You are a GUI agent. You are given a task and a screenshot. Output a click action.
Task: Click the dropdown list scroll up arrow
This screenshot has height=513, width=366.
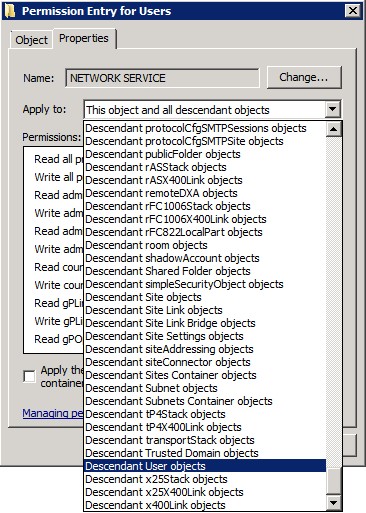click(334, 129)
